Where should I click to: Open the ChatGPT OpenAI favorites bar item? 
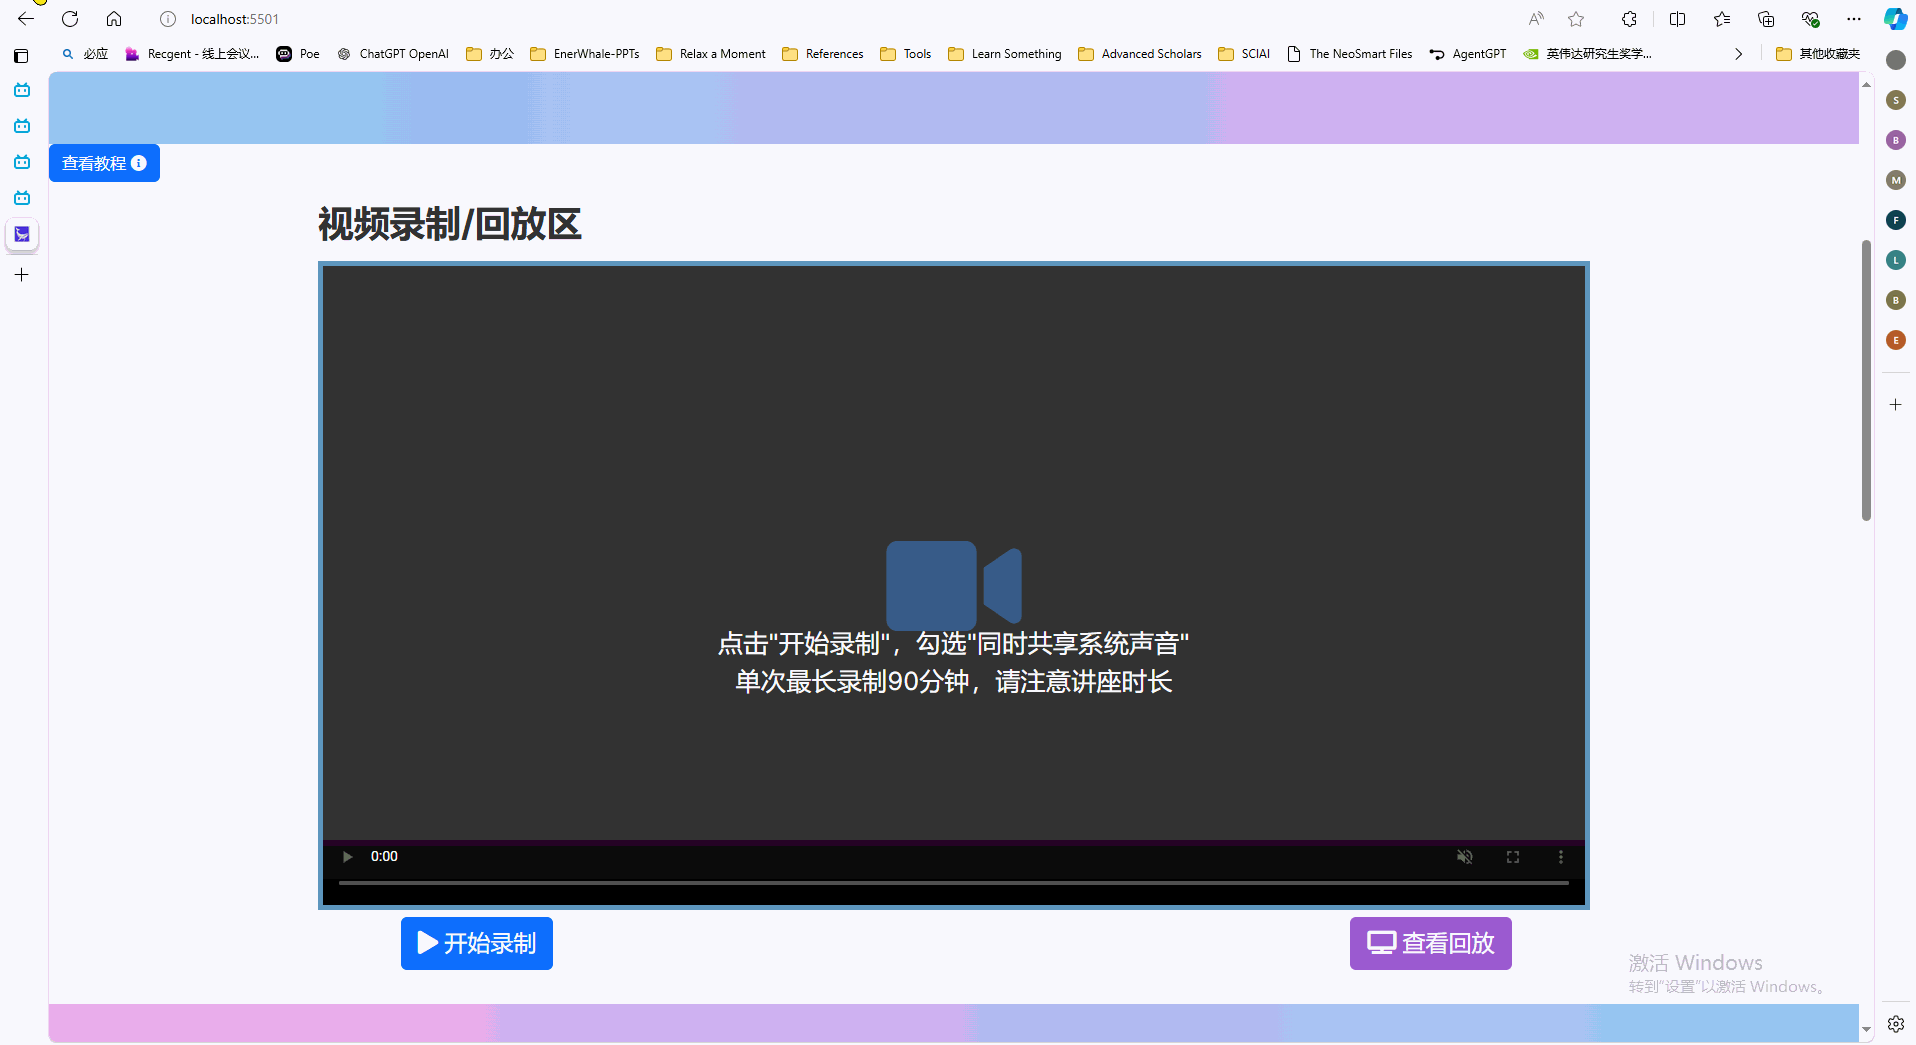click(x=392, y=54)
